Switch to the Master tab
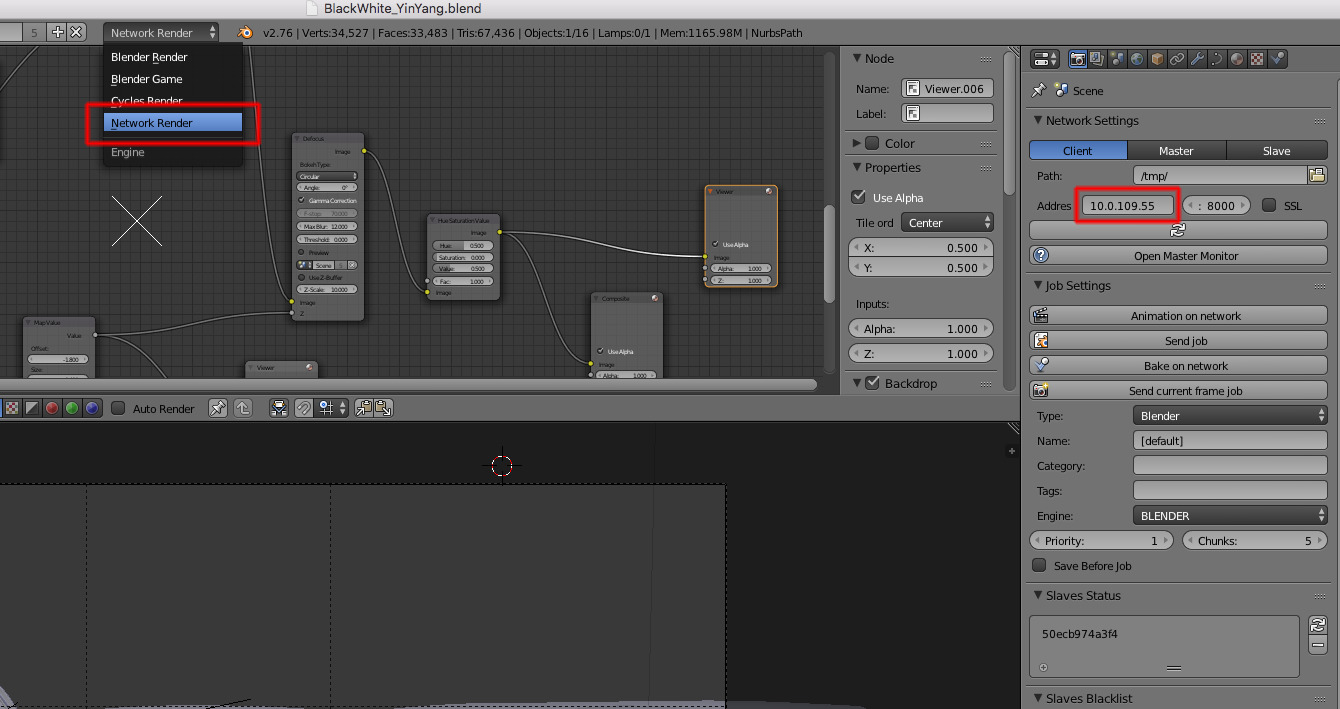The width and height of the screenshot is (1340, 709). 1176,151
